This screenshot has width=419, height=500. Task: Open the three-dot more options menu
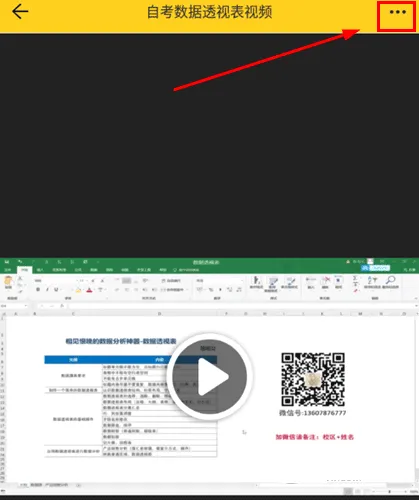click(x=397, y=12)
